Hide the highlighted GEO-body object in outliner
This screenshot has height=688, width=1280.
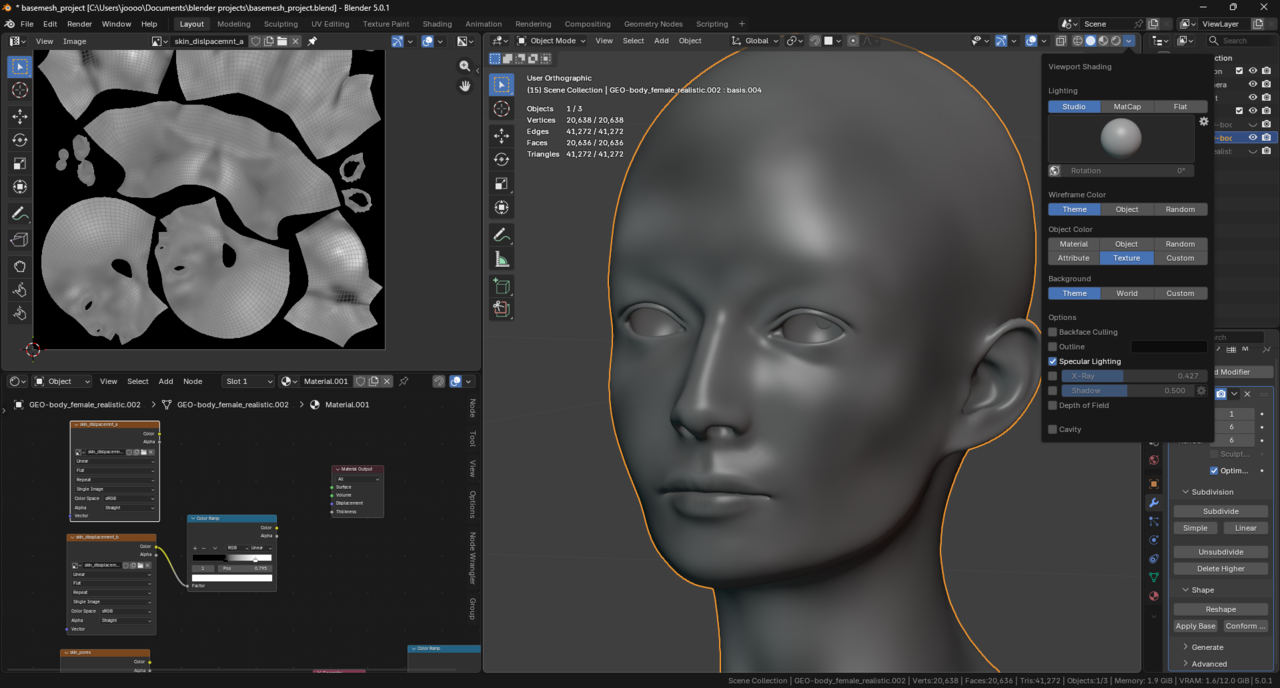point(1252,137)
